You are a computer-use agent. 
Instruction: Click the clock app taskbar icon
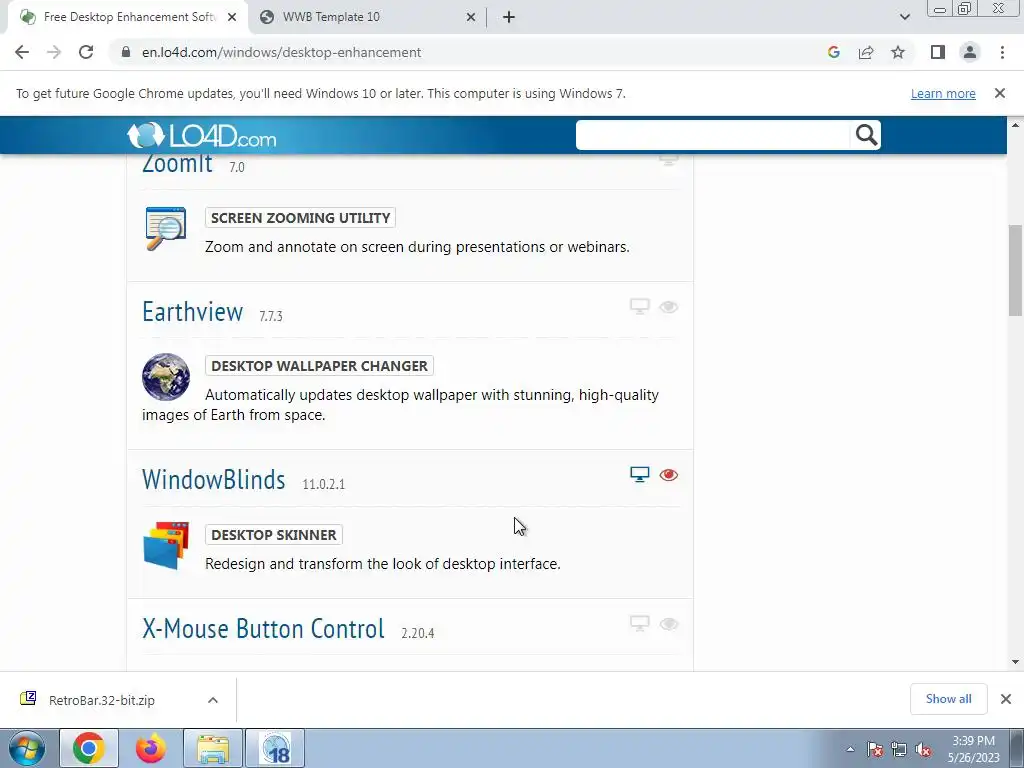[275, 748]
